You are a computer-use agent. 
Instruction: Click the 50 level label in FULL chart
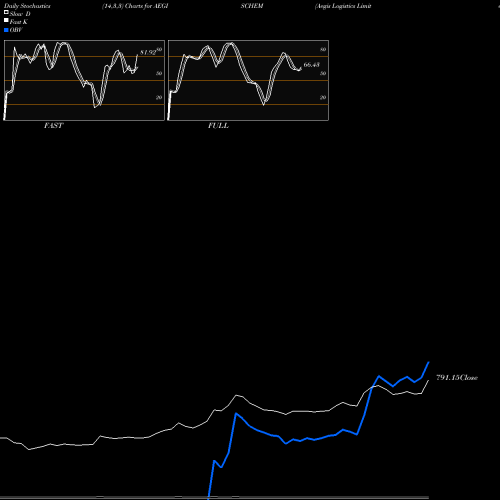(x=323, y=73)
